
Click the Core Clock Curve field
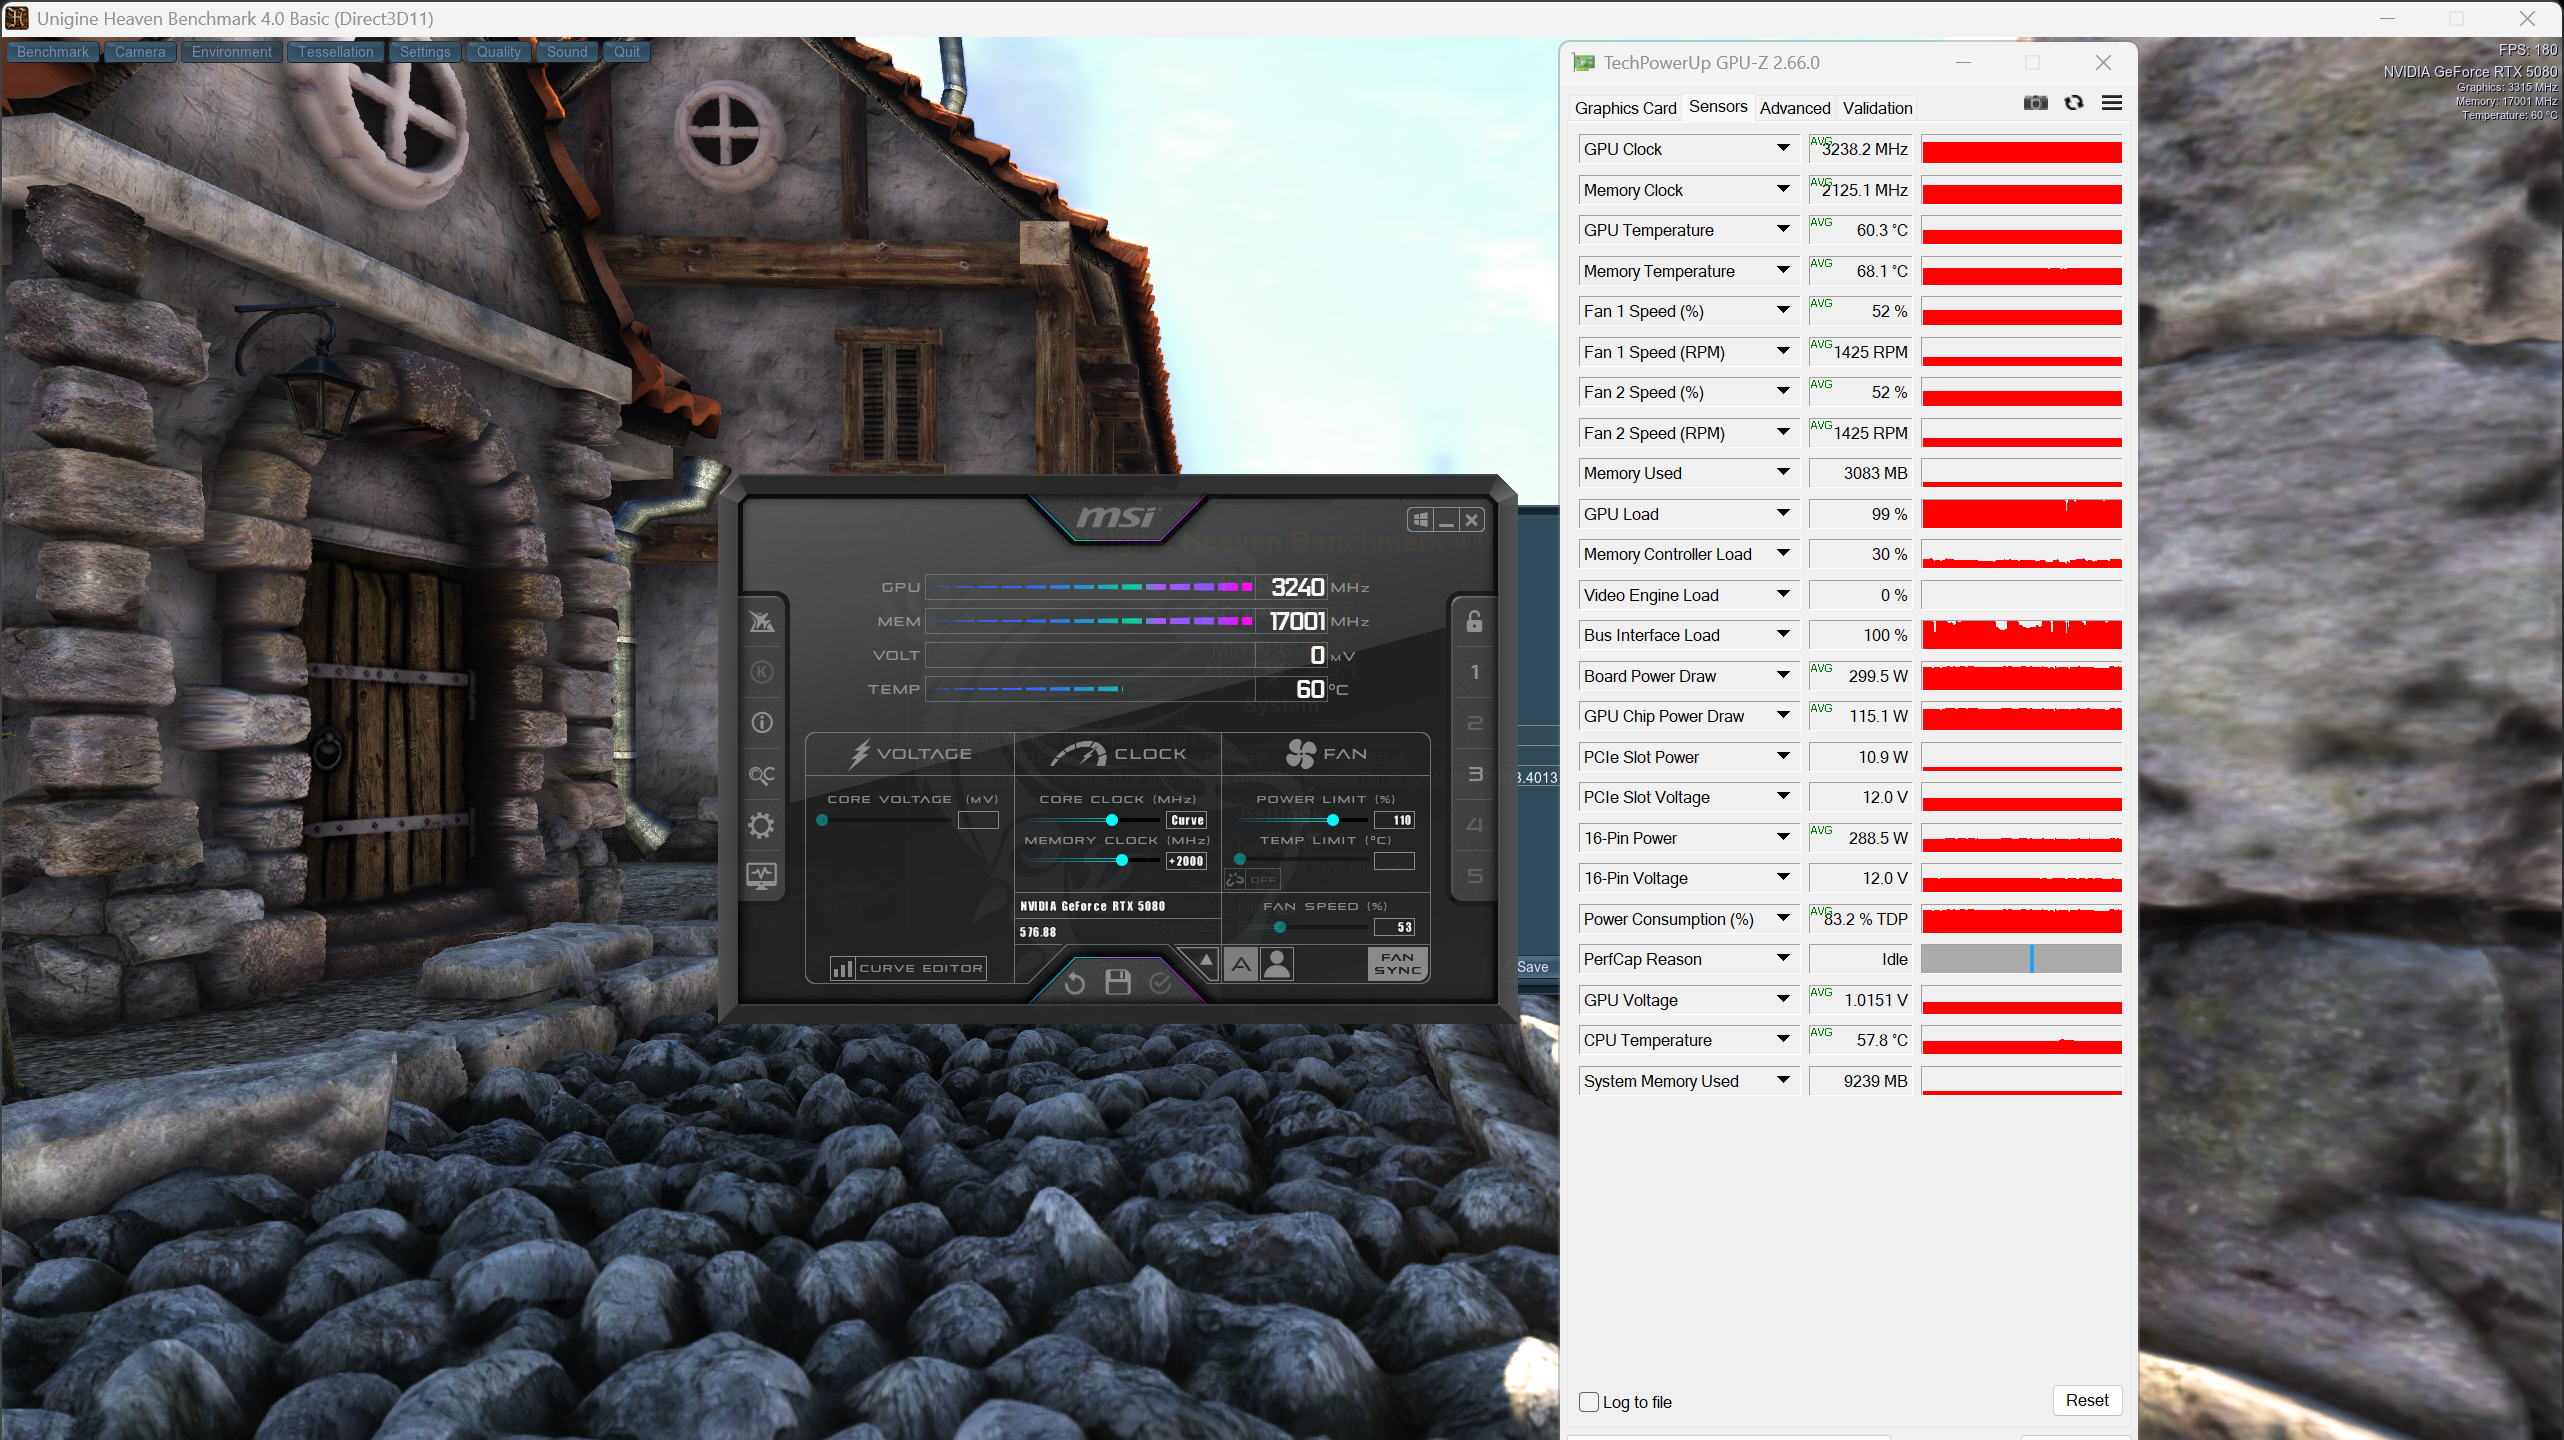pos(1186,820)
